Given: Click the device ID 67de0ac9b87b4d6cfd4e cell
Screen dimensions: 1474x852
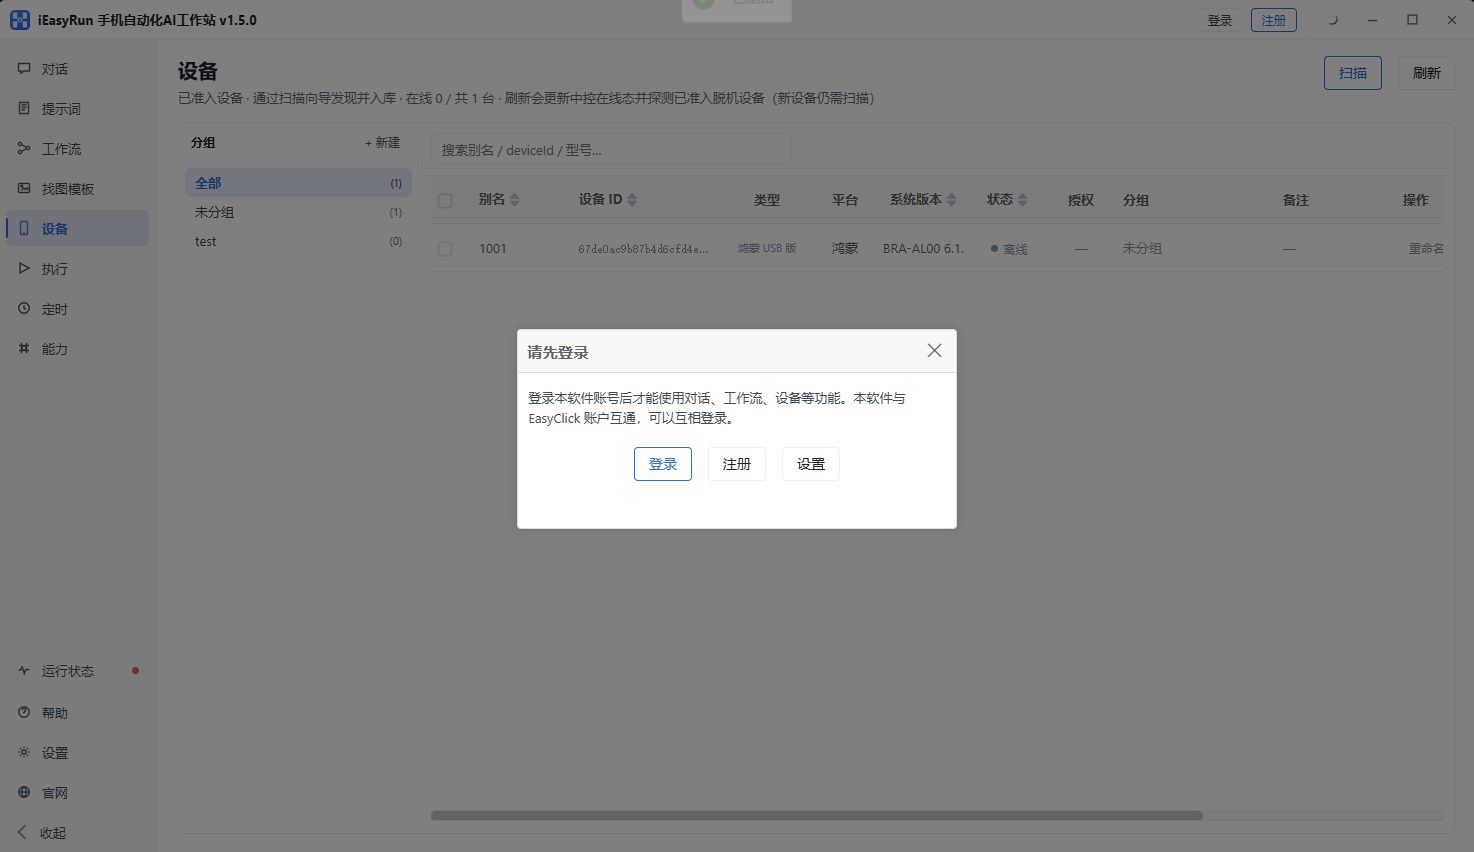Looking at the screenshot, I should point(643,249).
